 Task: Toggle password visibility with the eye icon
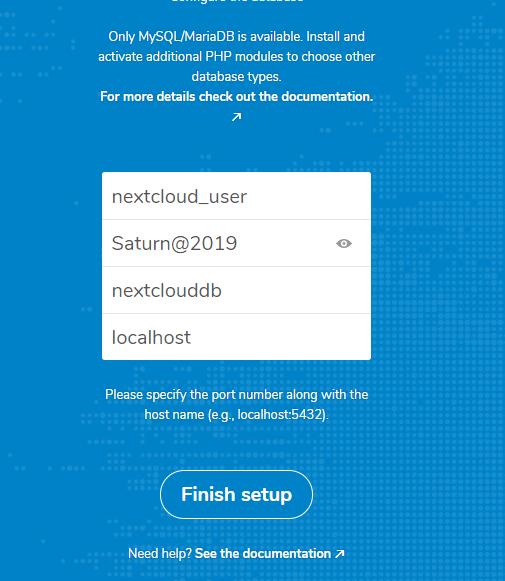click(x=344, y=243)
